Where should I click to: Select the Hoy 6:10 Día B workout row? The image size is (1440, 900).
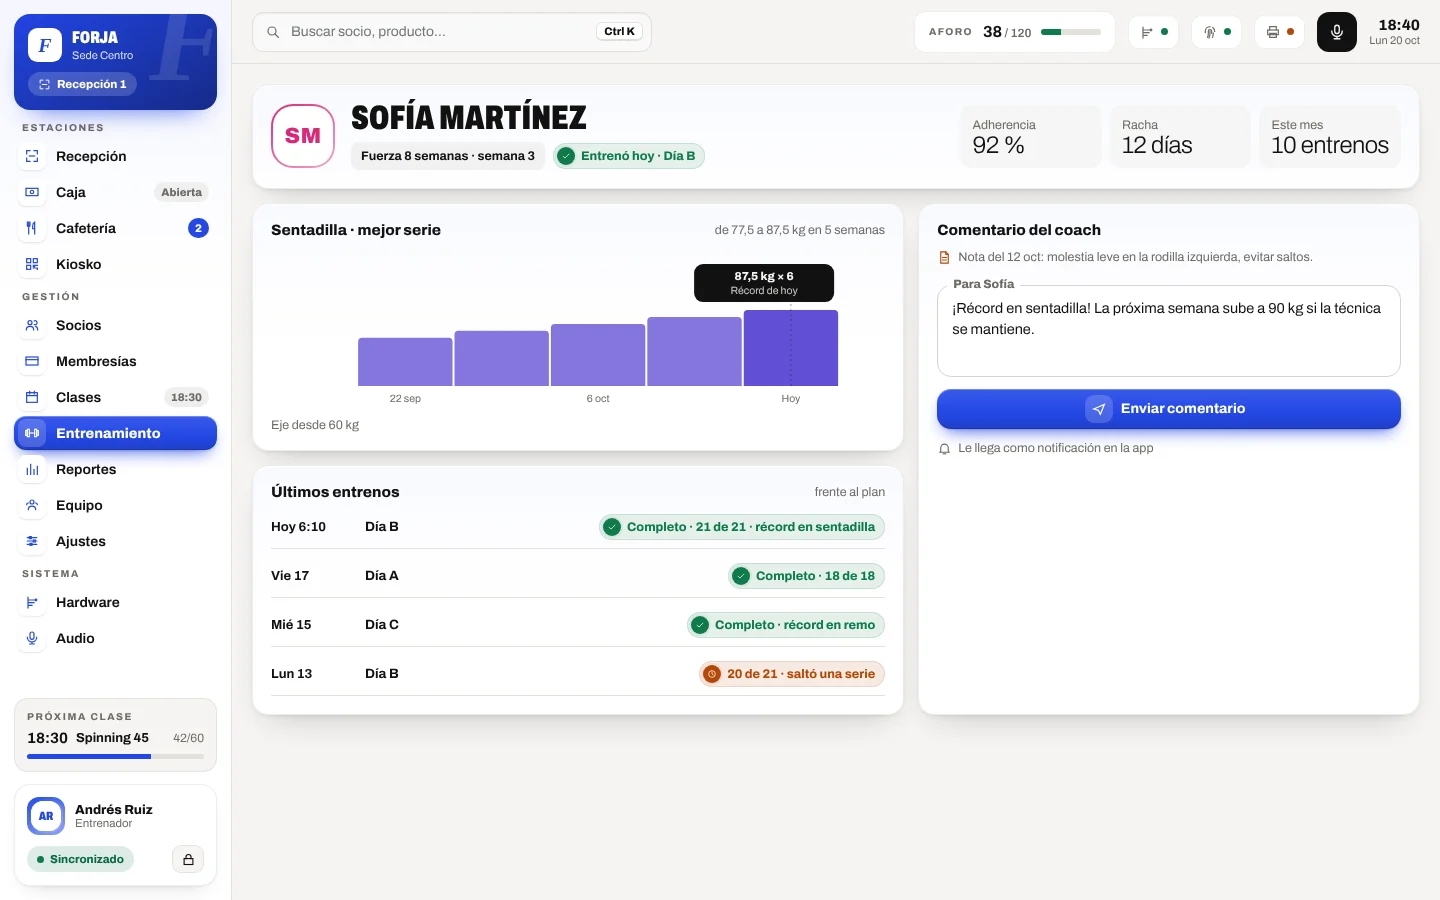578,527
